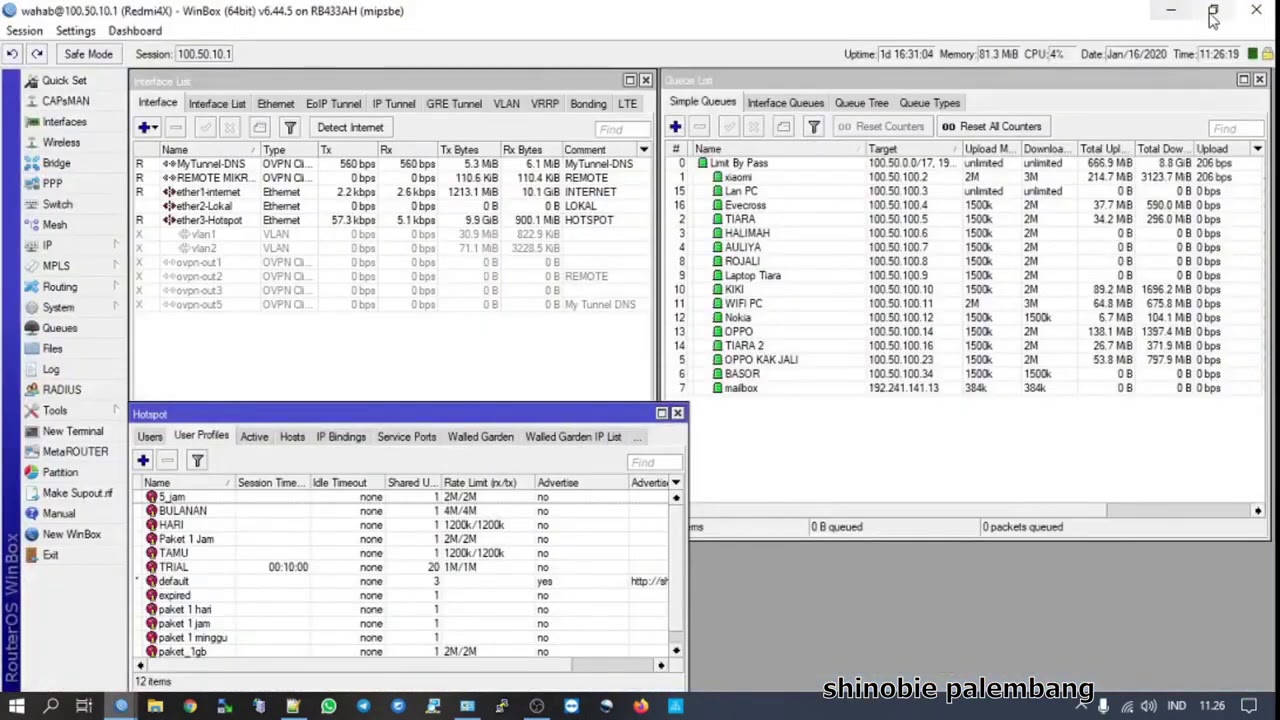Click Exit in the sidebar

50,555
